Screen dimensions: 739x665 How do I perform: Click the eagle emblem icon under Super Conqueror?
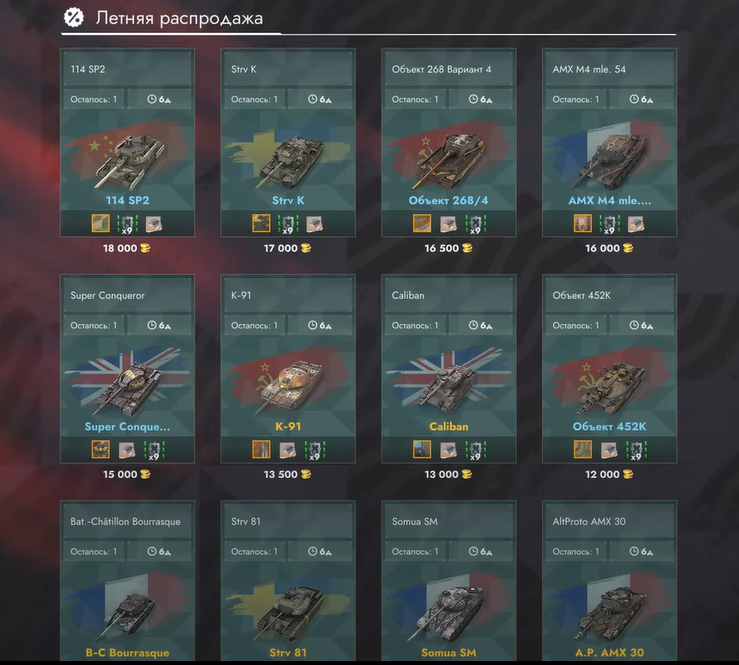100,450
